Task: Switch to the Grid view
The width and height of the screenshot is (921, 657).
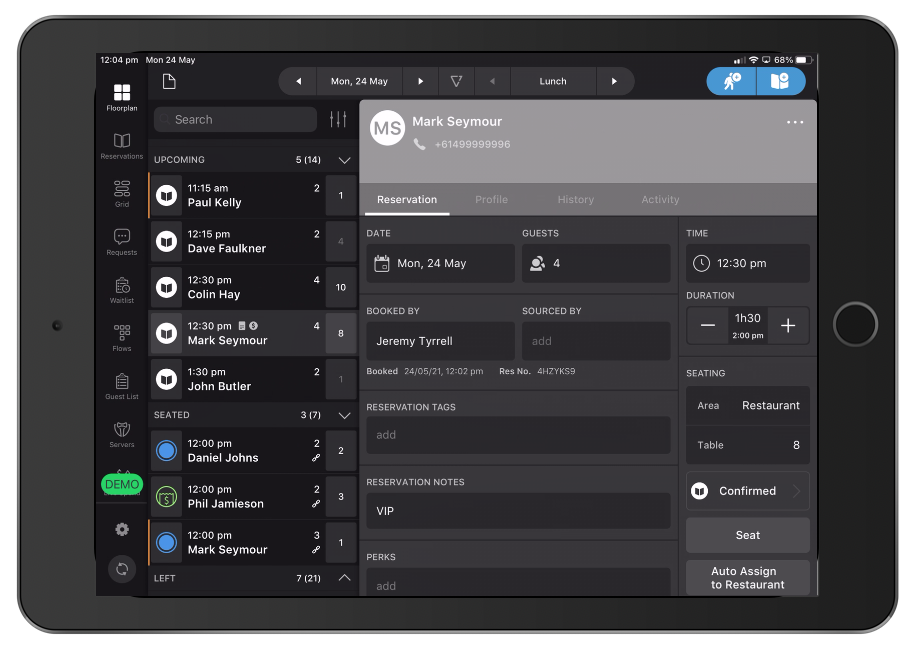Action: pyautogui.click(x=121, y=193)
